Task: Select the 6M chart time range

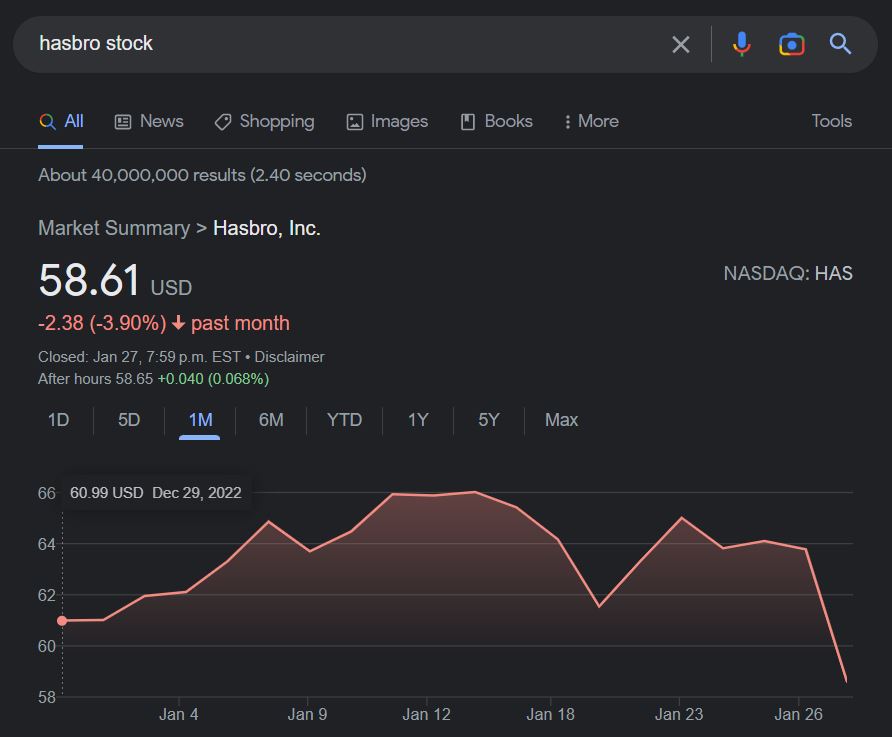Action: tap(271, 420)
